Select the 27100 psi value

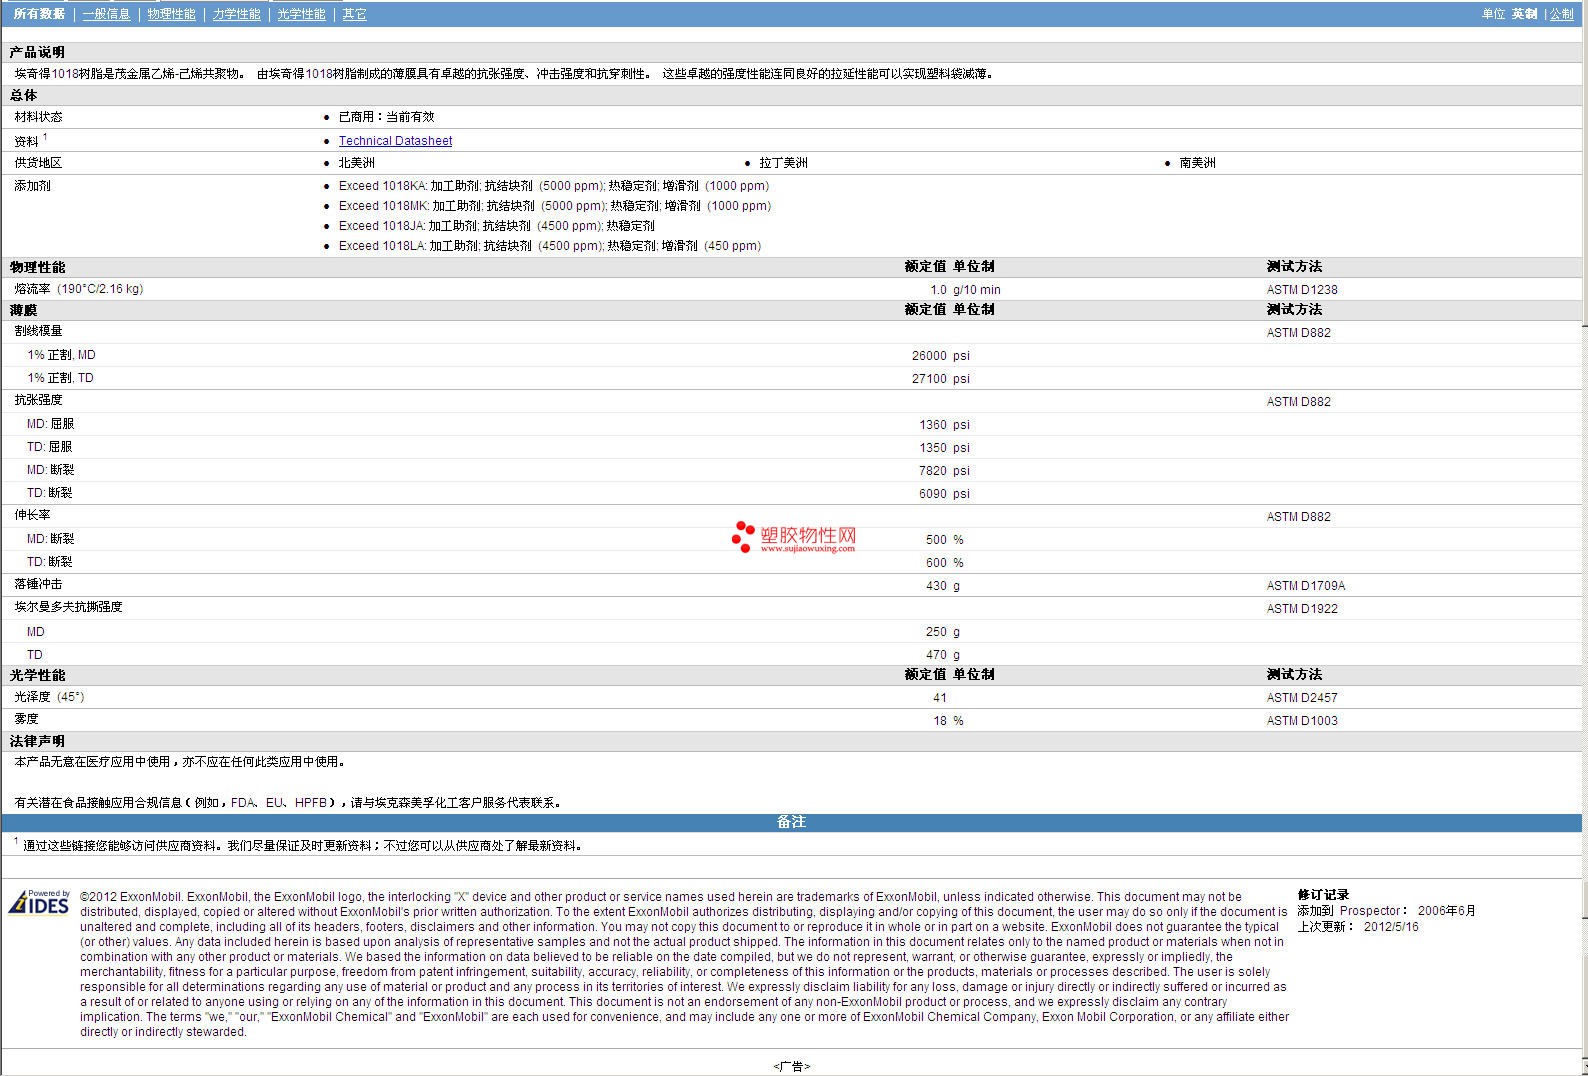click(940, 379)
